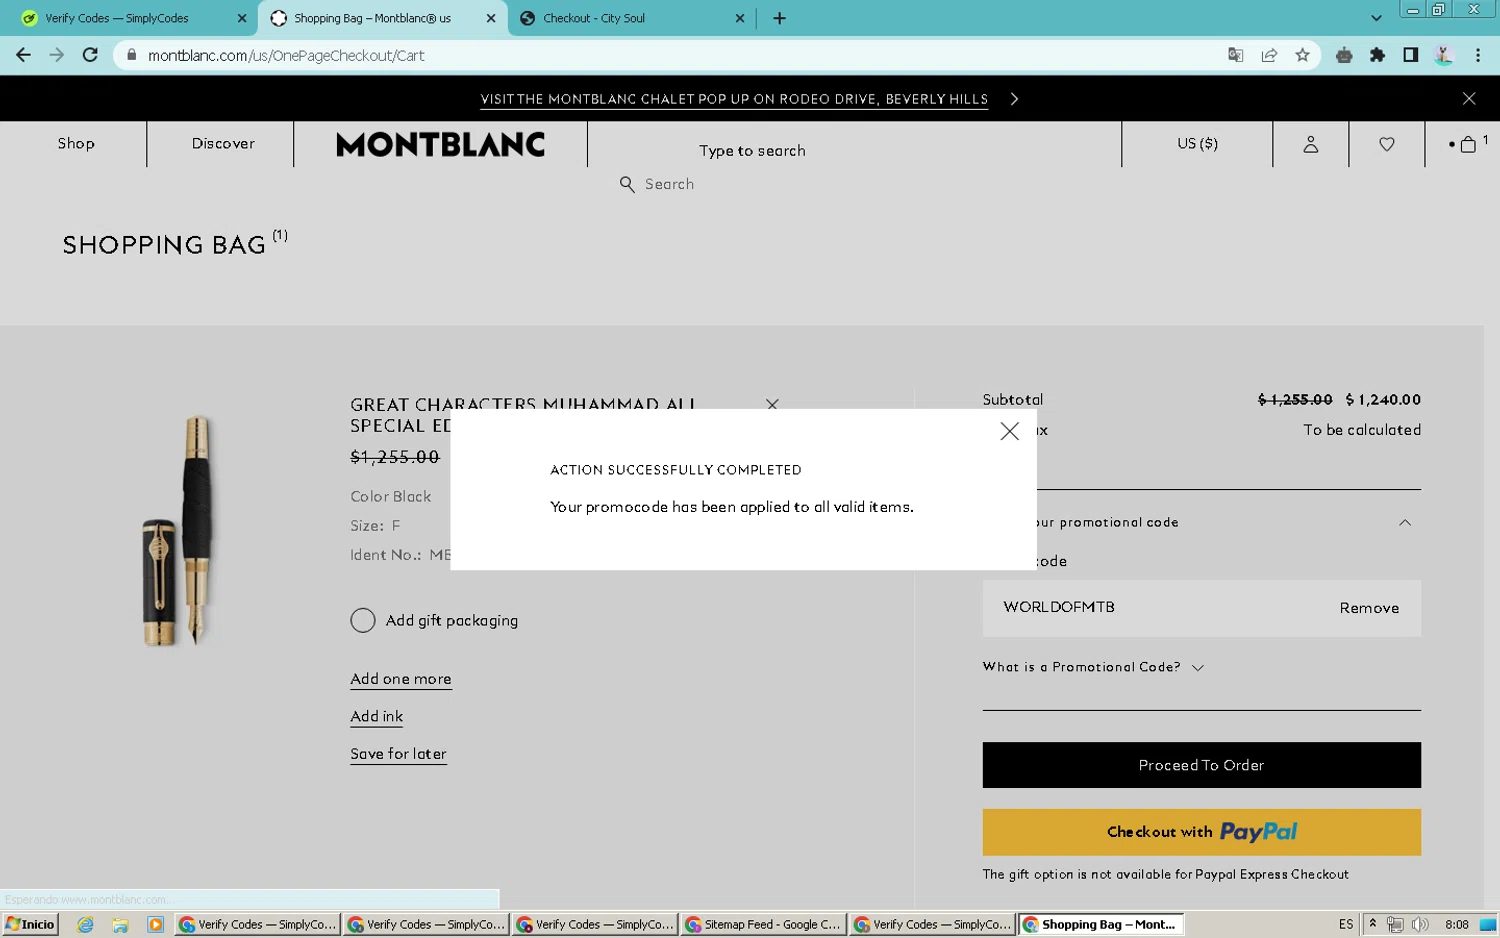The height and width of the screenshot is (938, 1500).
Task: Open the robot extension icon in toolbar
Action: coord(1344,55)
